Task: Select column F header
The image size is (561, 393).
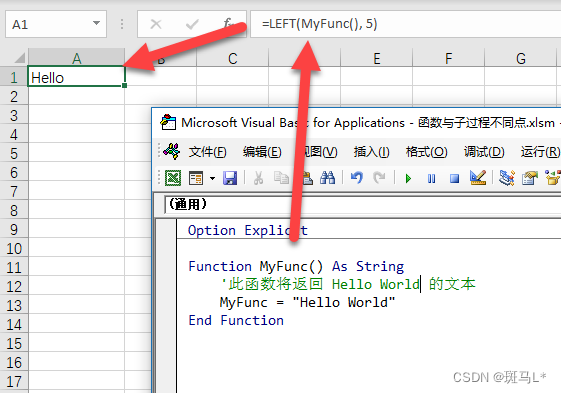Action: [x=448, y=58]
